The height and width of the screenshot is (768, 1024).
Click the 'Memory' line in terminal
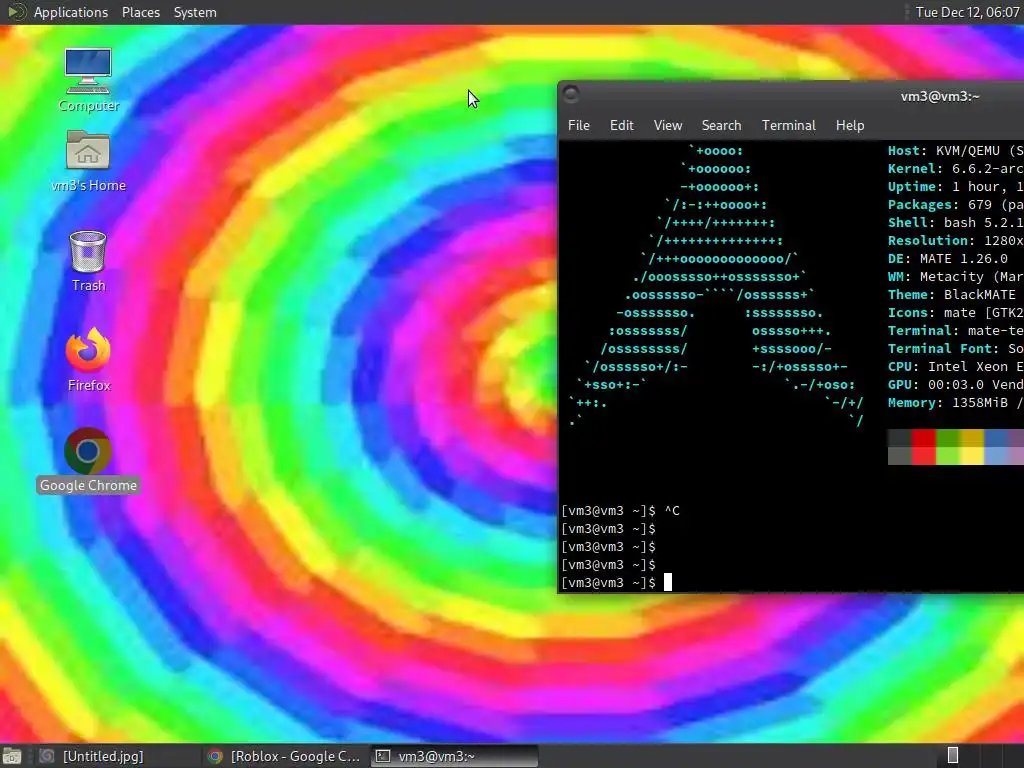point(955,403)
